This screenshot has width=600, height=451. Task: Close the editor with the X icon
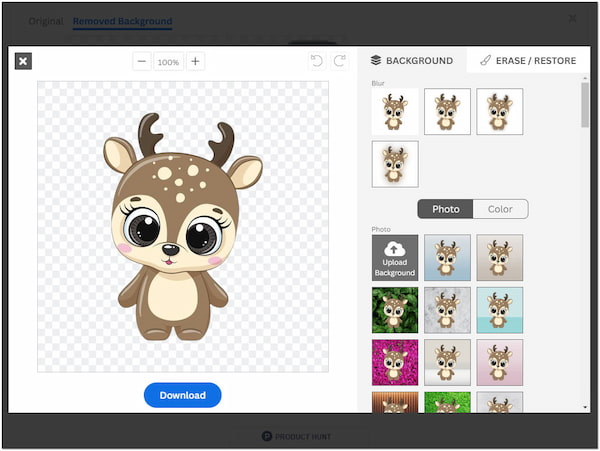click(x=24, y=61)
